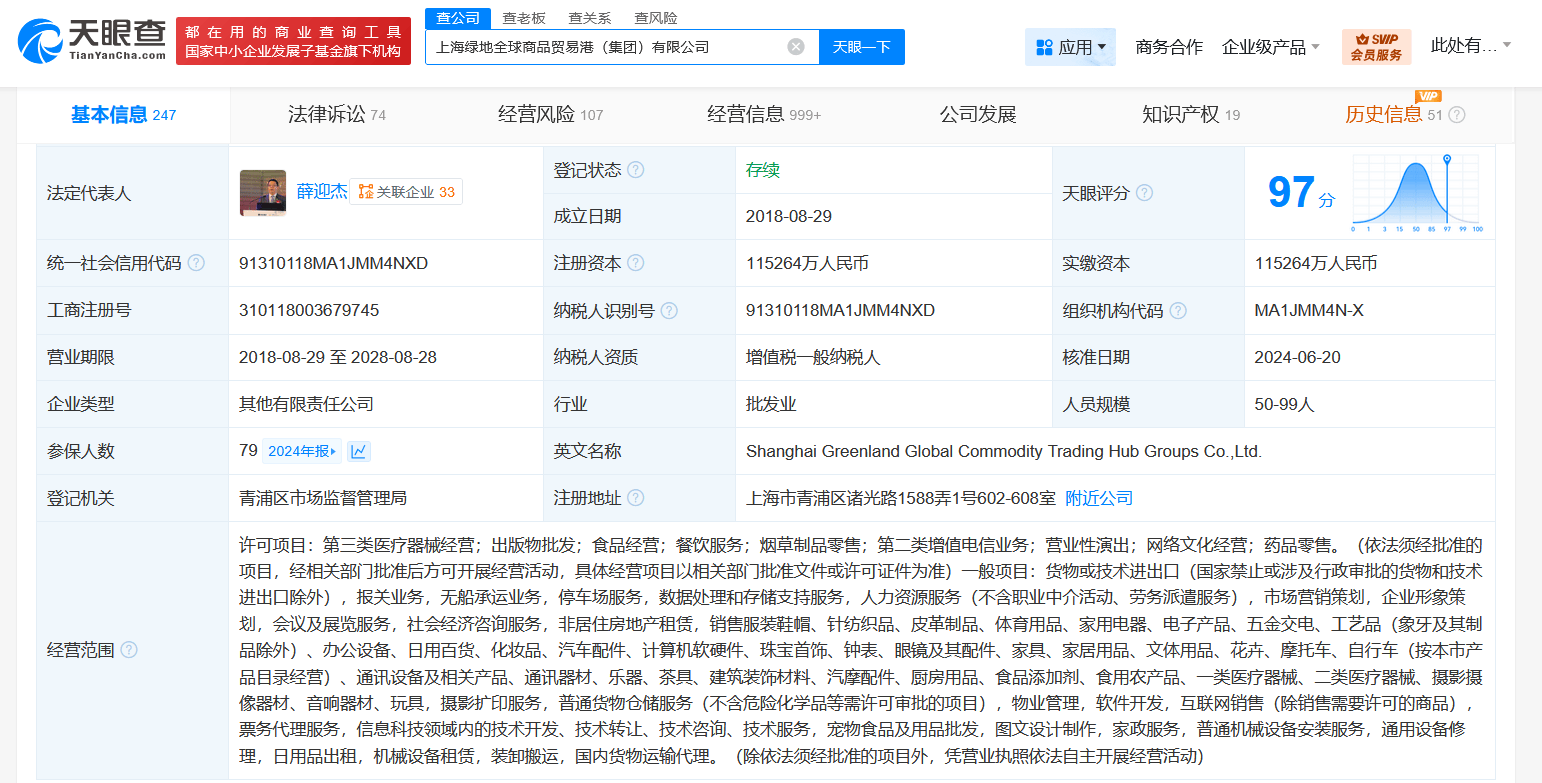Click the red promotional banner
Screen dimensions: 1542x783
click(293, 41)
